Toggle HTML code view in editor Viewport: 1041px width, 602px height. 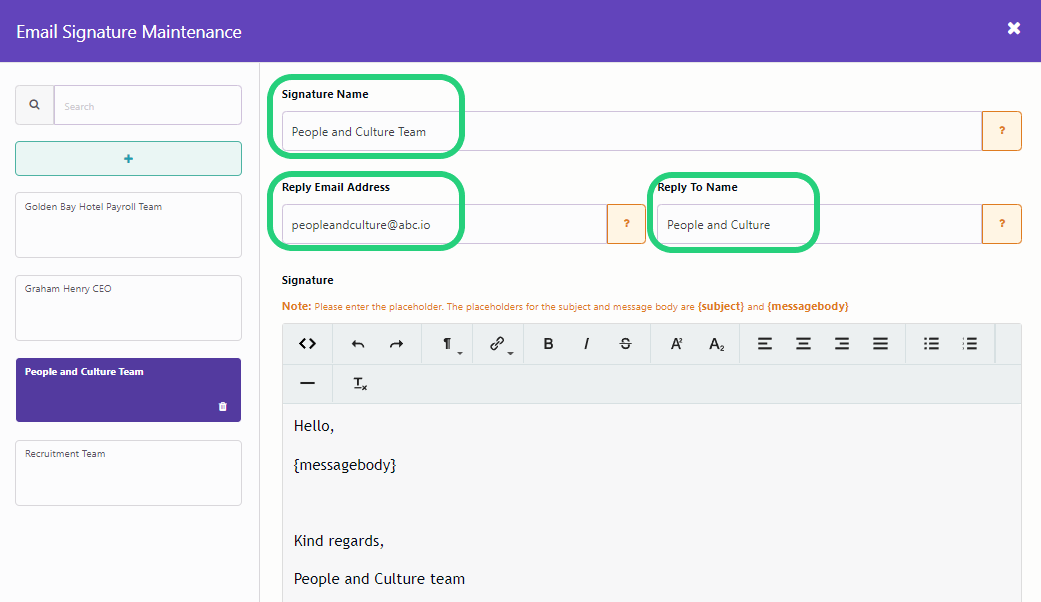[307, 344]
